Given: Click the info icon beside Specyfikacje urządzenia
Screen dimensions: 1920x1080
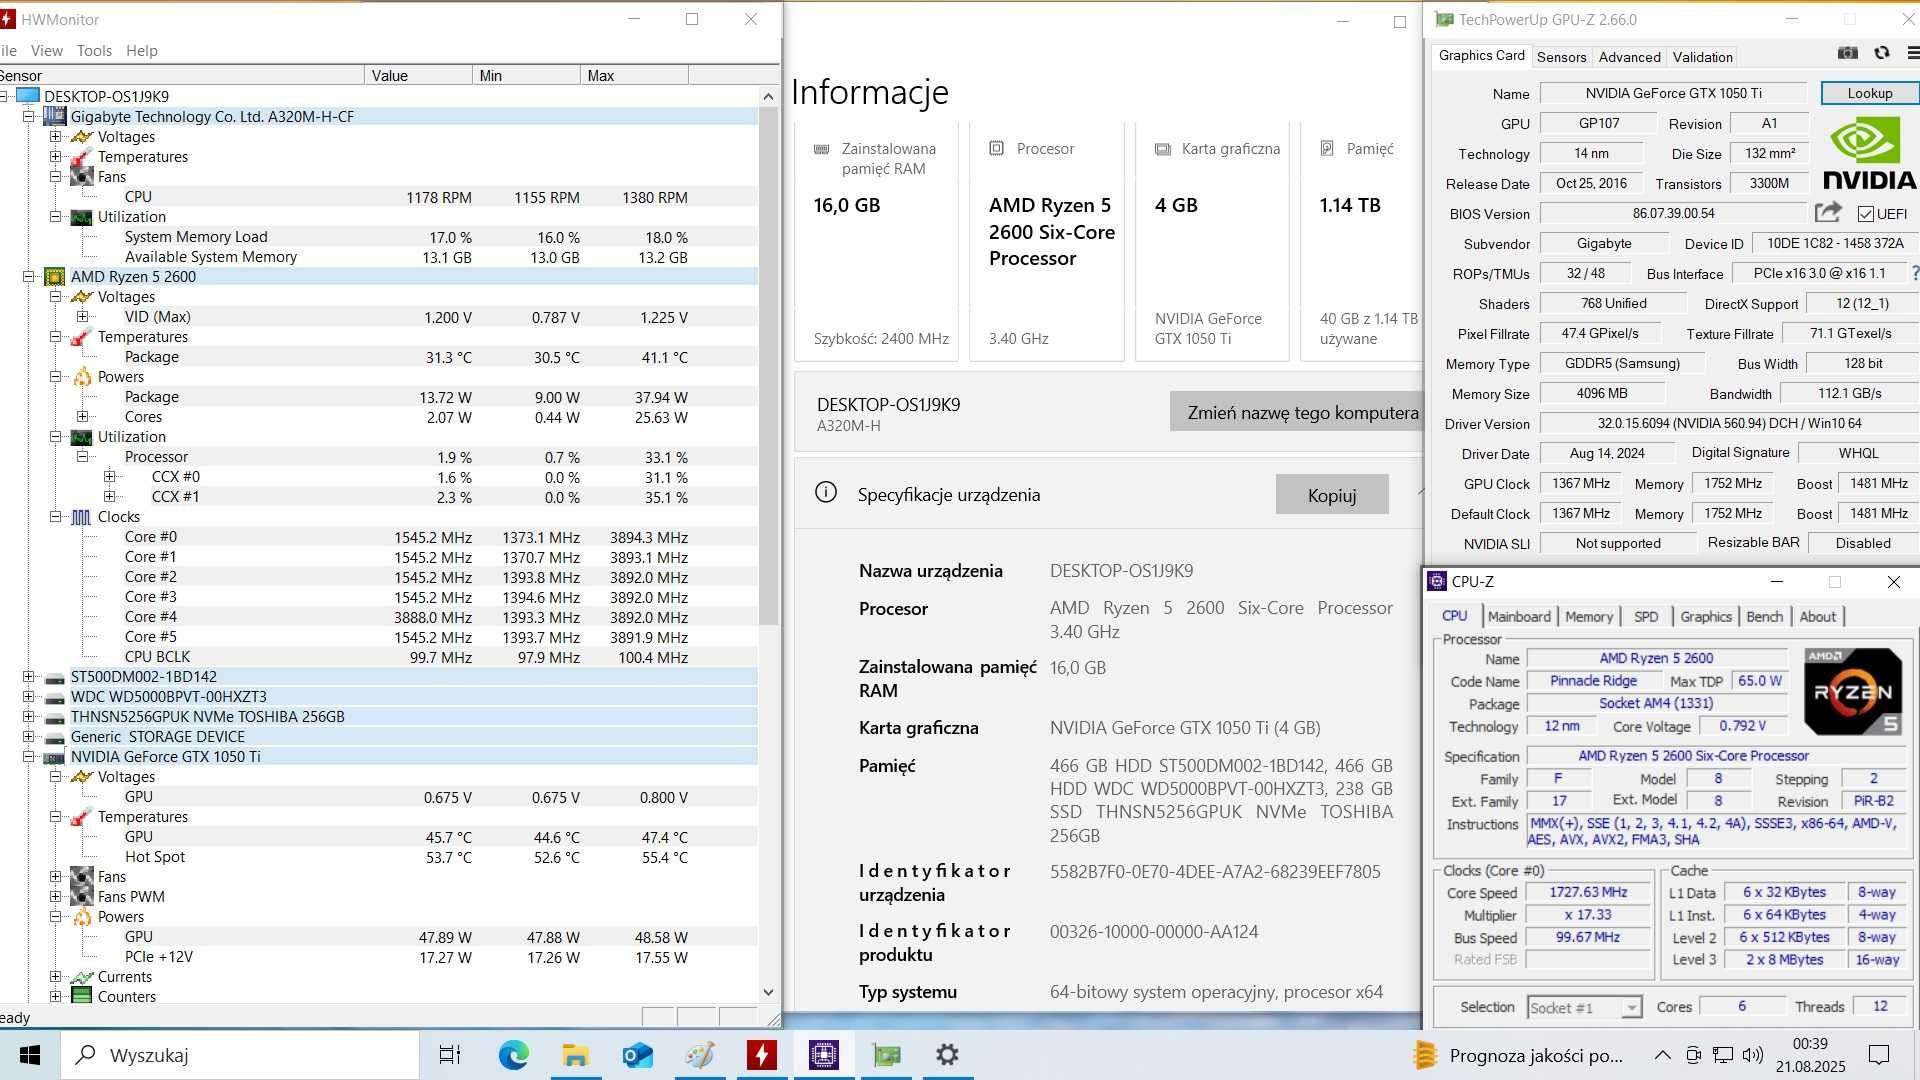Looking at the screenshot, I should click(826, 493).
